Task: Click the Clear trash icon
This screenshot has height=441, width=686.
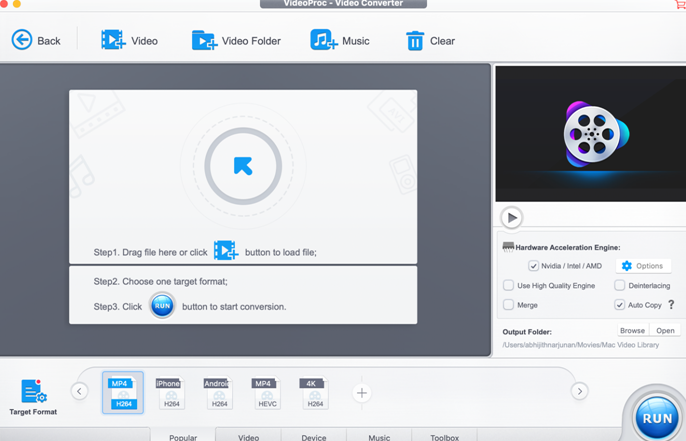Action: [414, 40]
